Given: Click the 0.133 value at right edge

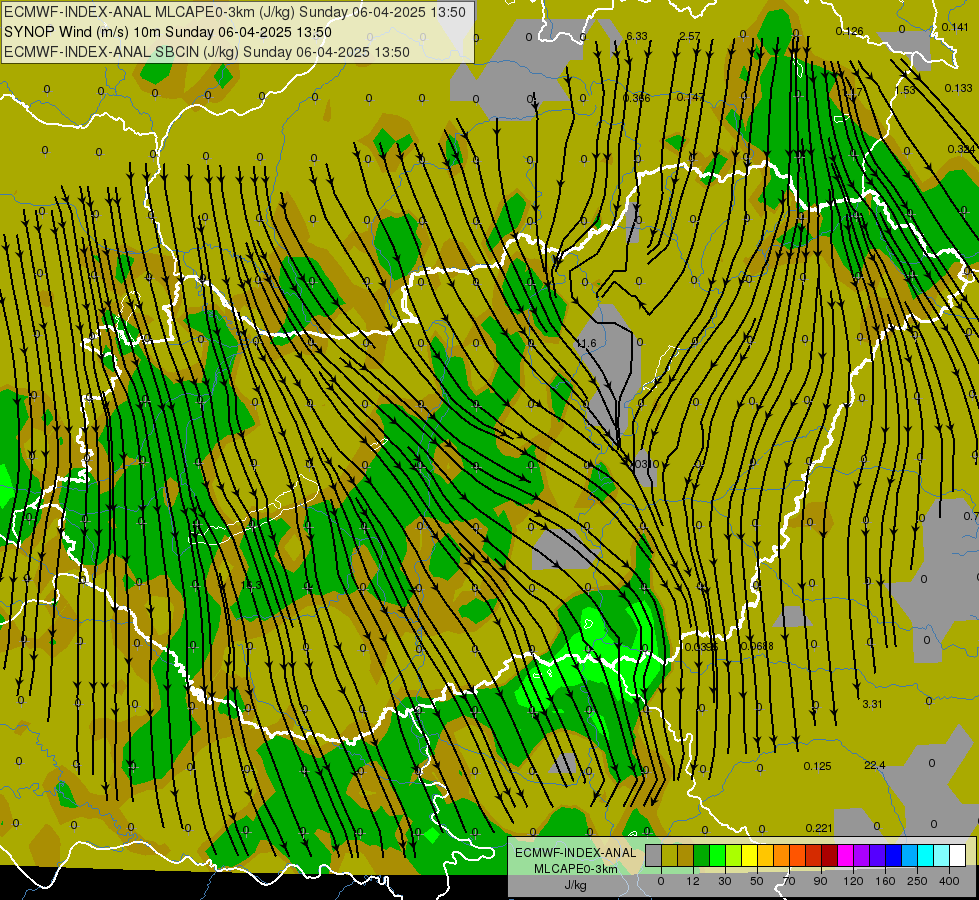Looking at the screenshot, I should 958,88.
